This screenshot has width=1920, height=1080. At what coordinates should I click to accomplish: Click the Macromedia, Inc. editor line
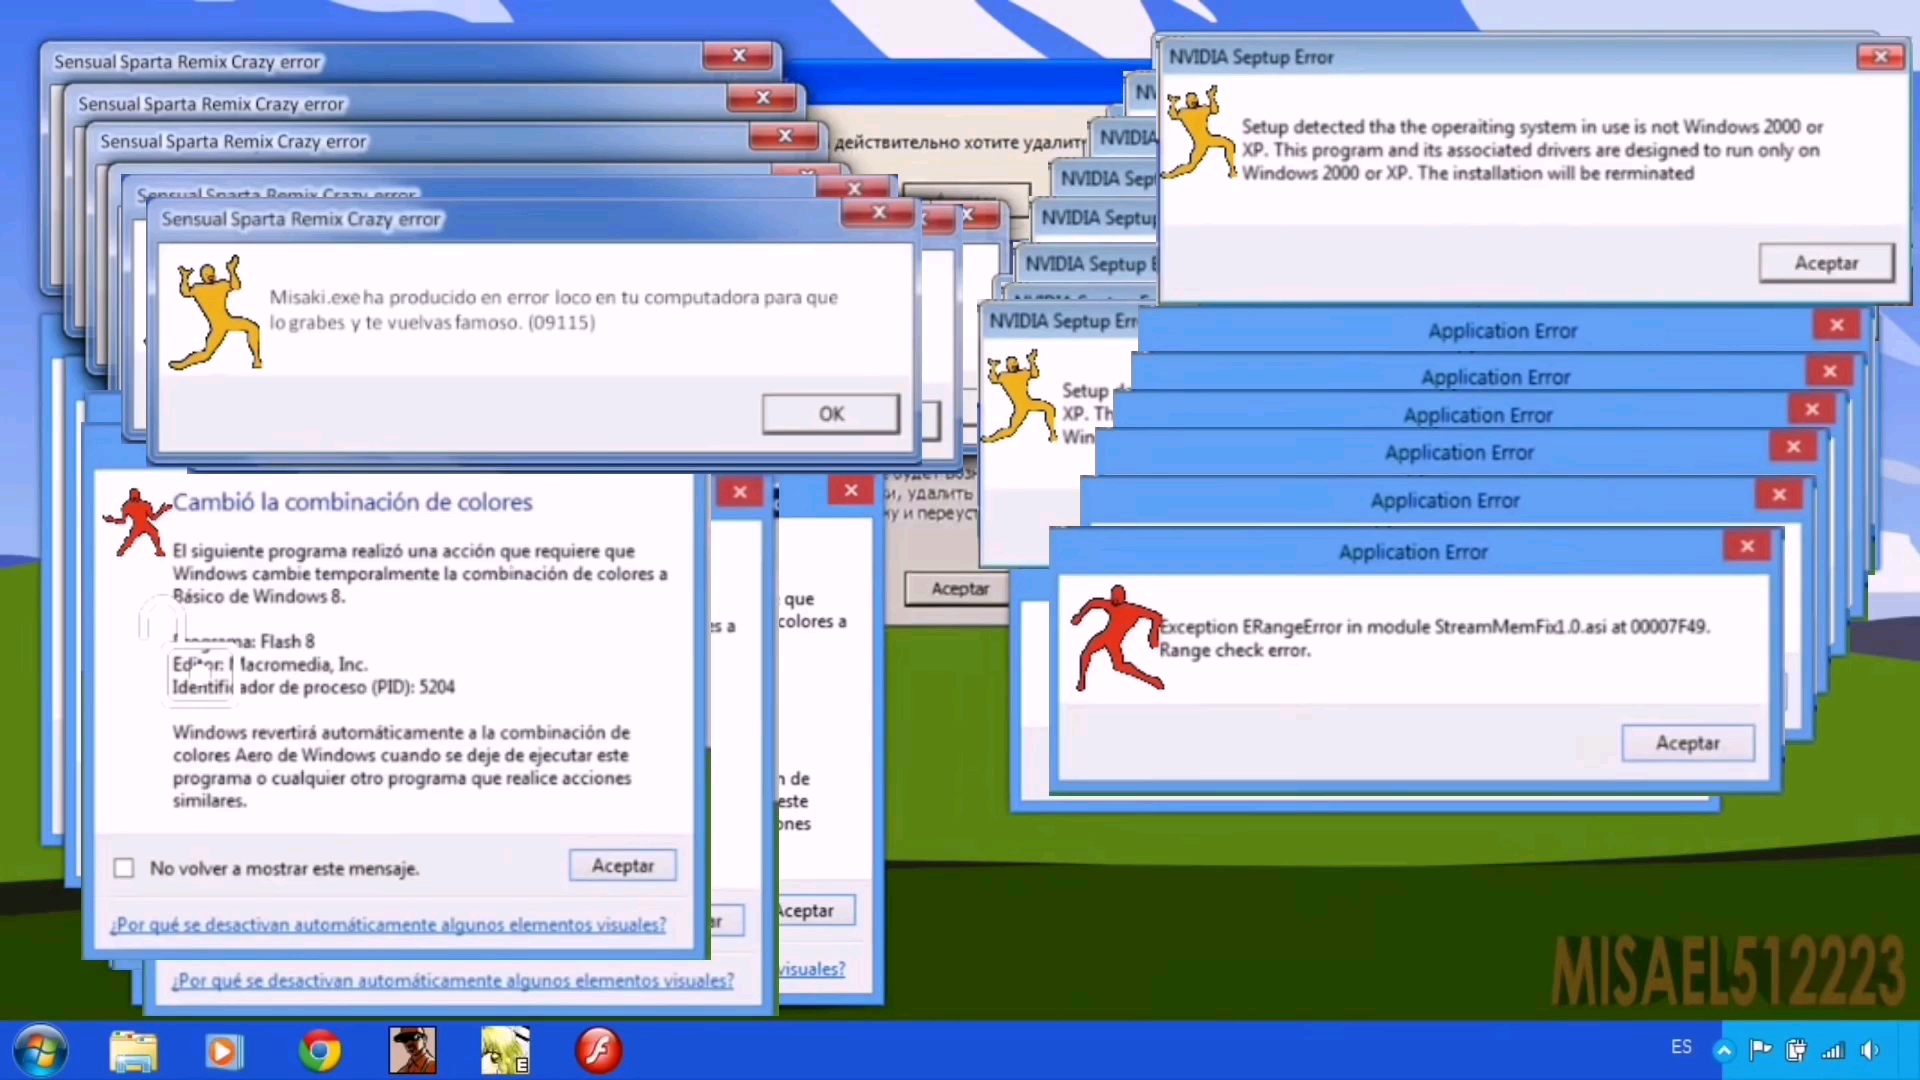[270, 664]
